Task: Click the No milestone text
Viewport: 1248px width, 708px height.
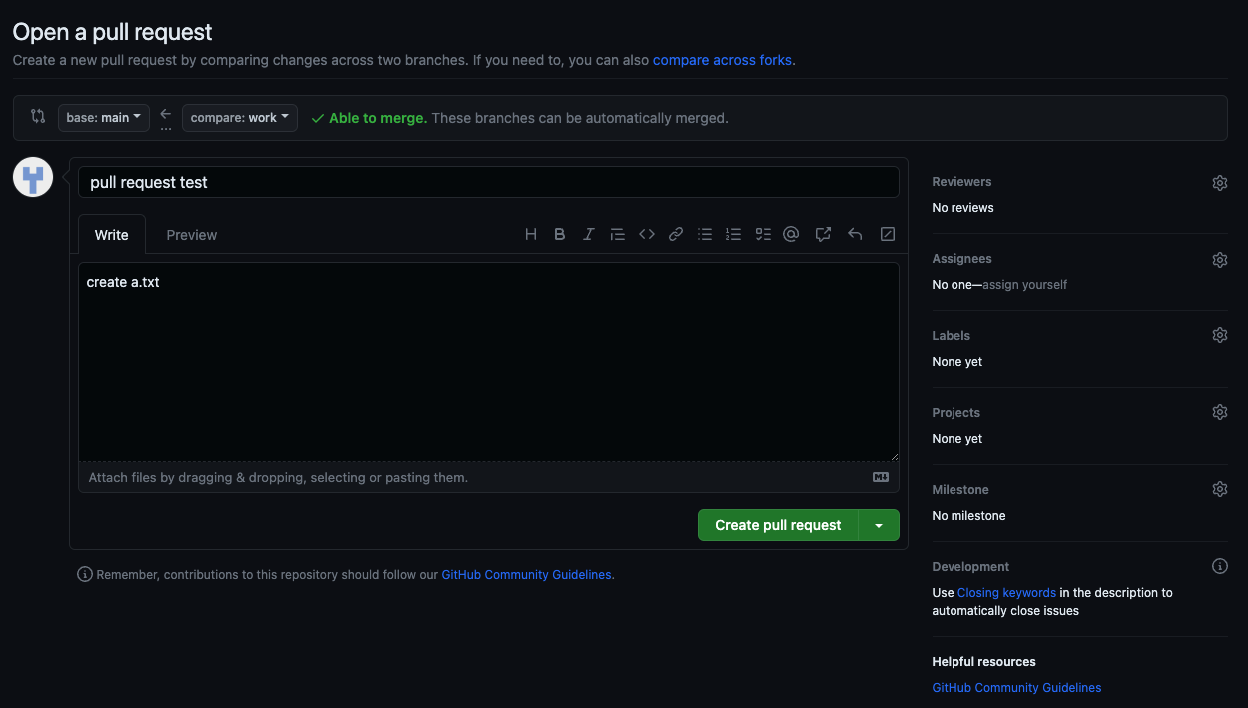Action: [x=969, y=516]
